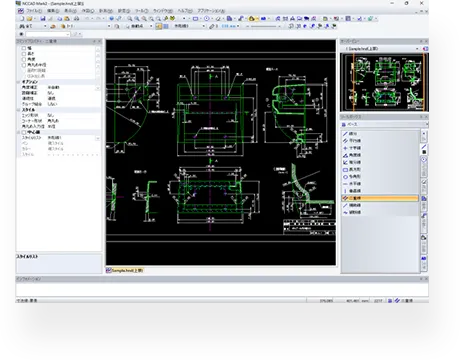This screenshot has width=460, height=360.
Task: Click the Save floppy disk icon
Action: (x=43, y=19)
